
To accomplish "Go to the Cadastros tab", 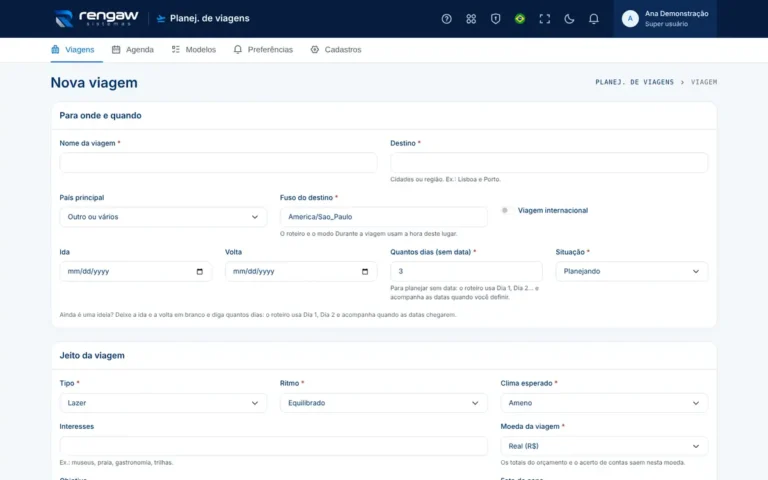I will 336,49.
